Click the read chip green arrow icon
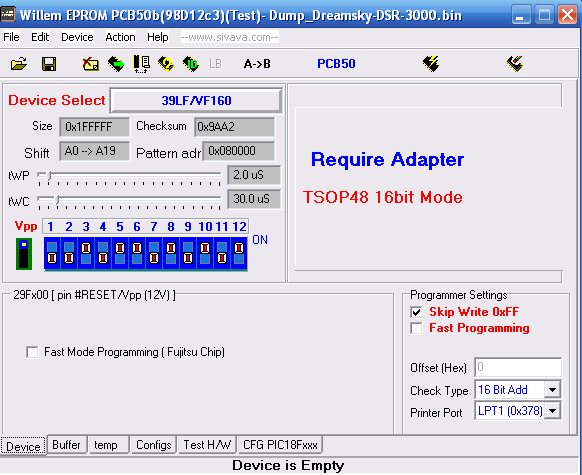Viewport: 582px width, 475px height. pyautogui.click(x=116, y=64)
